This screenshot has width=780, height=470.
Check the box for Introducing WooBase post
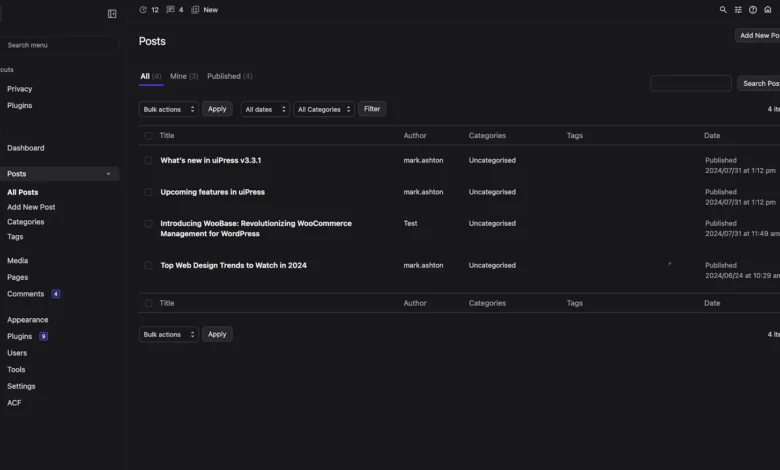(x=148, y=223)
